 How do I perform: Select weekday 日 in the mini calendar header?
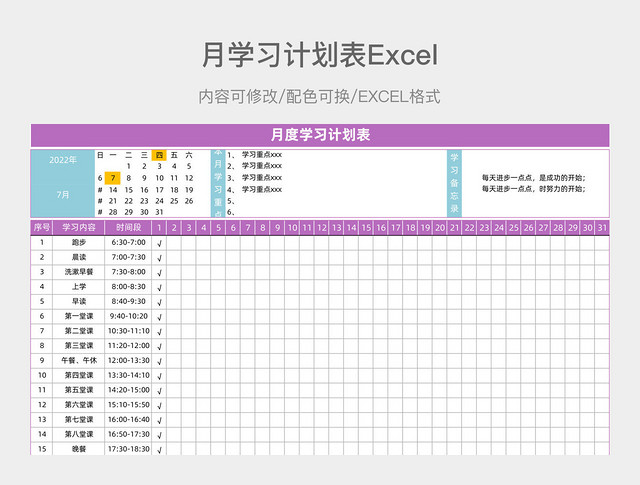click(100, 155)
